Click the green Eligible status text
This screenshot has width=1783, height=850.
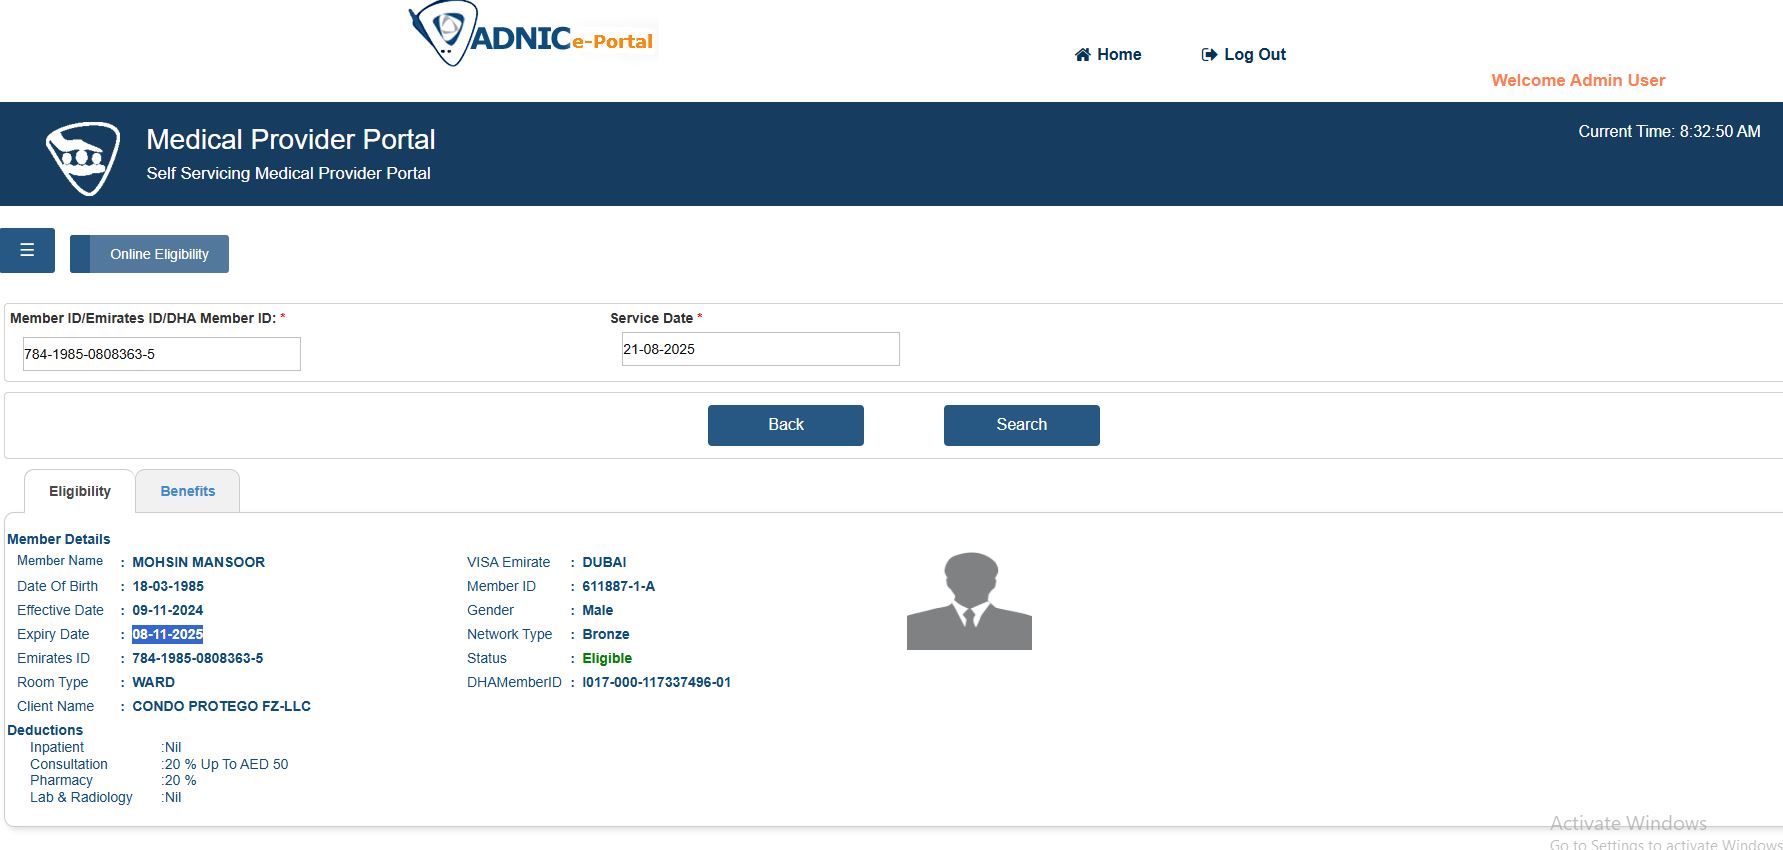tap(606, 658)
